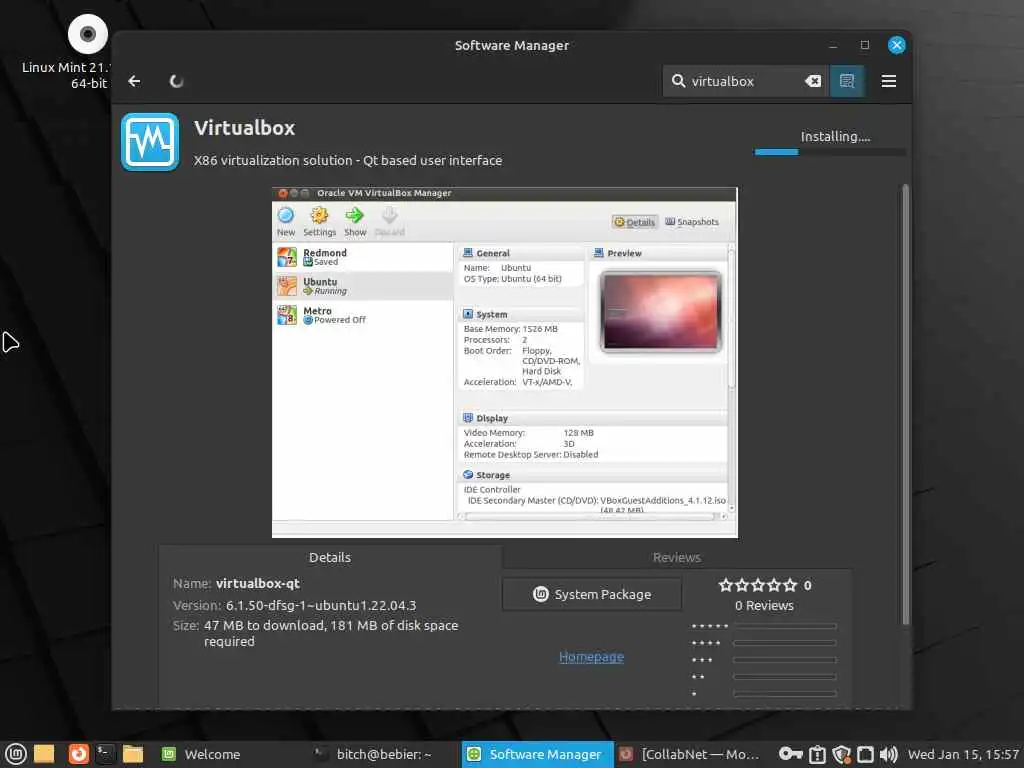Click the Virtualbox title heading

coord(244,128)
